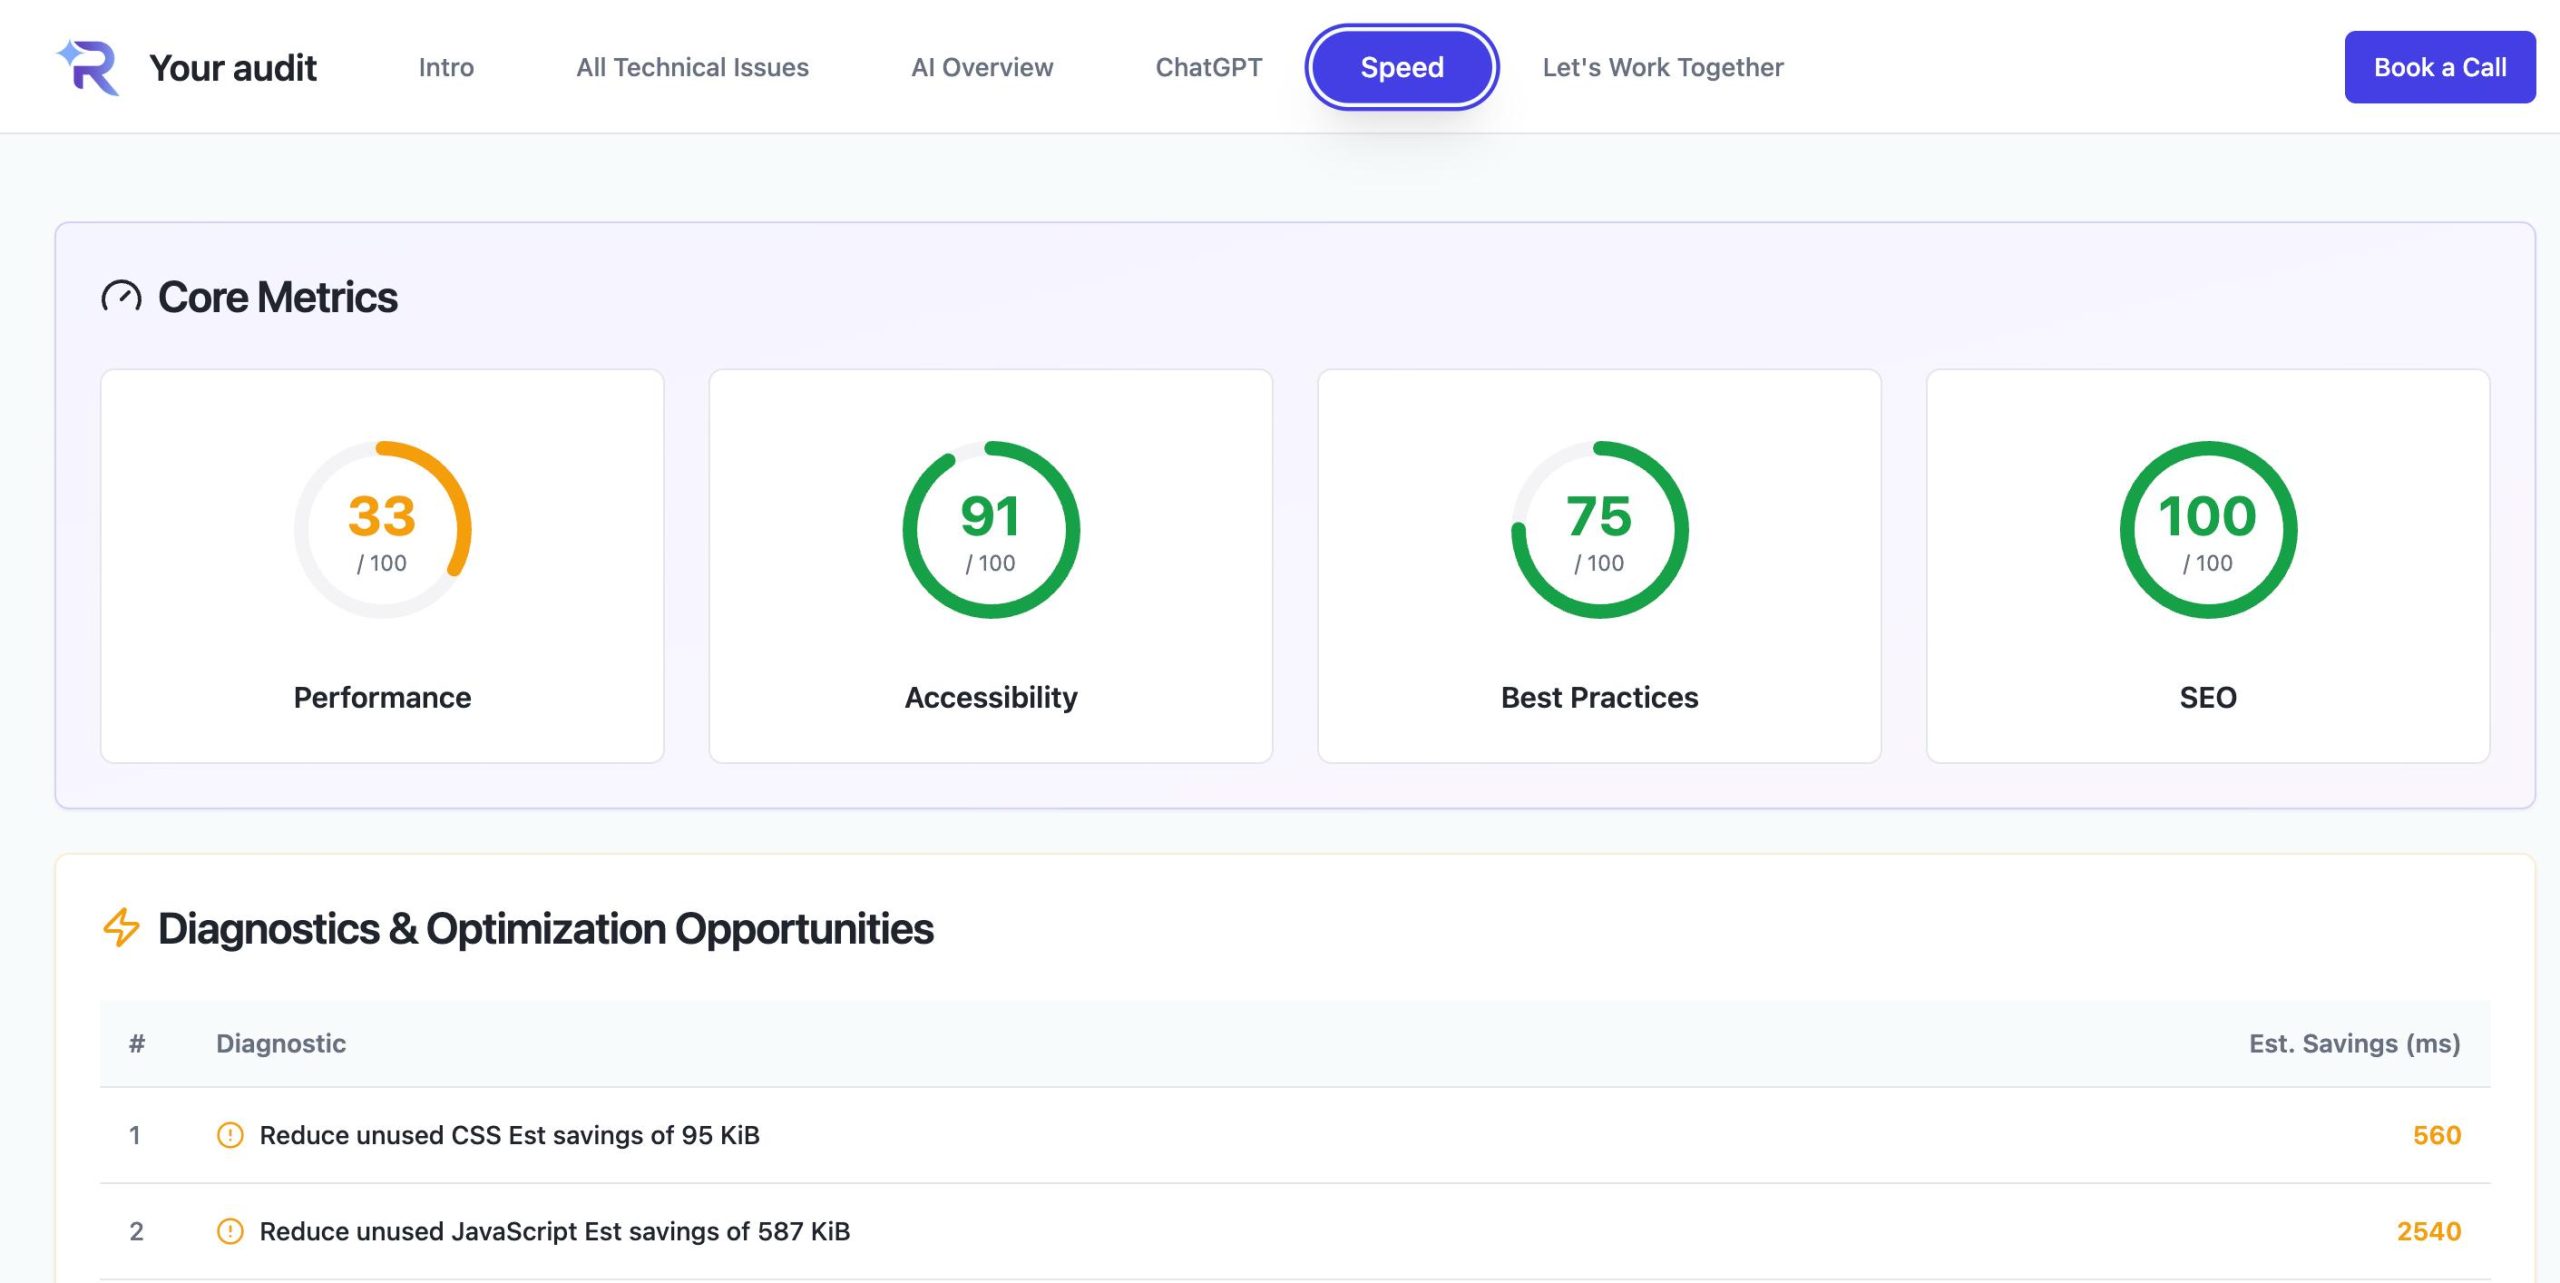Open the ChatGPT tab
This screenshot has height=1283, width=2560.
(x=1208, y=67)
